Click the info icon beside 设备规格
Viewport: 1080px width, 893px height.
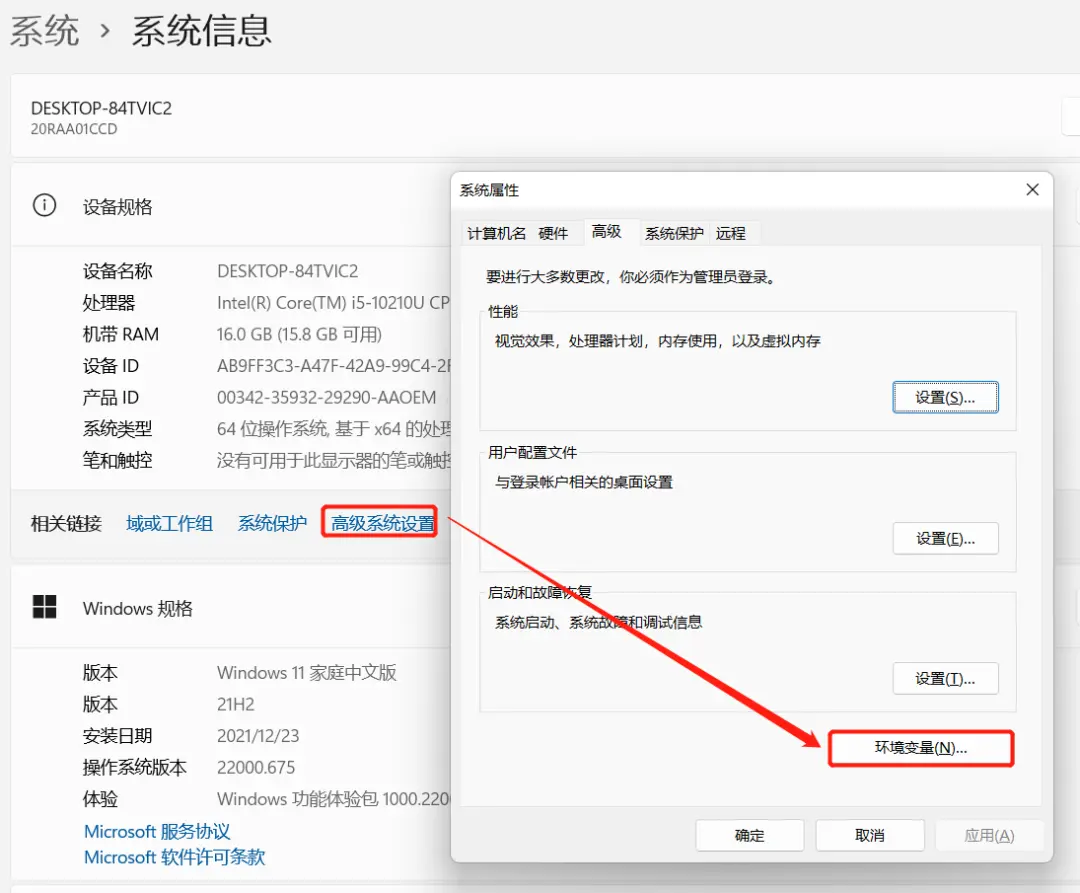click(45, 205)
